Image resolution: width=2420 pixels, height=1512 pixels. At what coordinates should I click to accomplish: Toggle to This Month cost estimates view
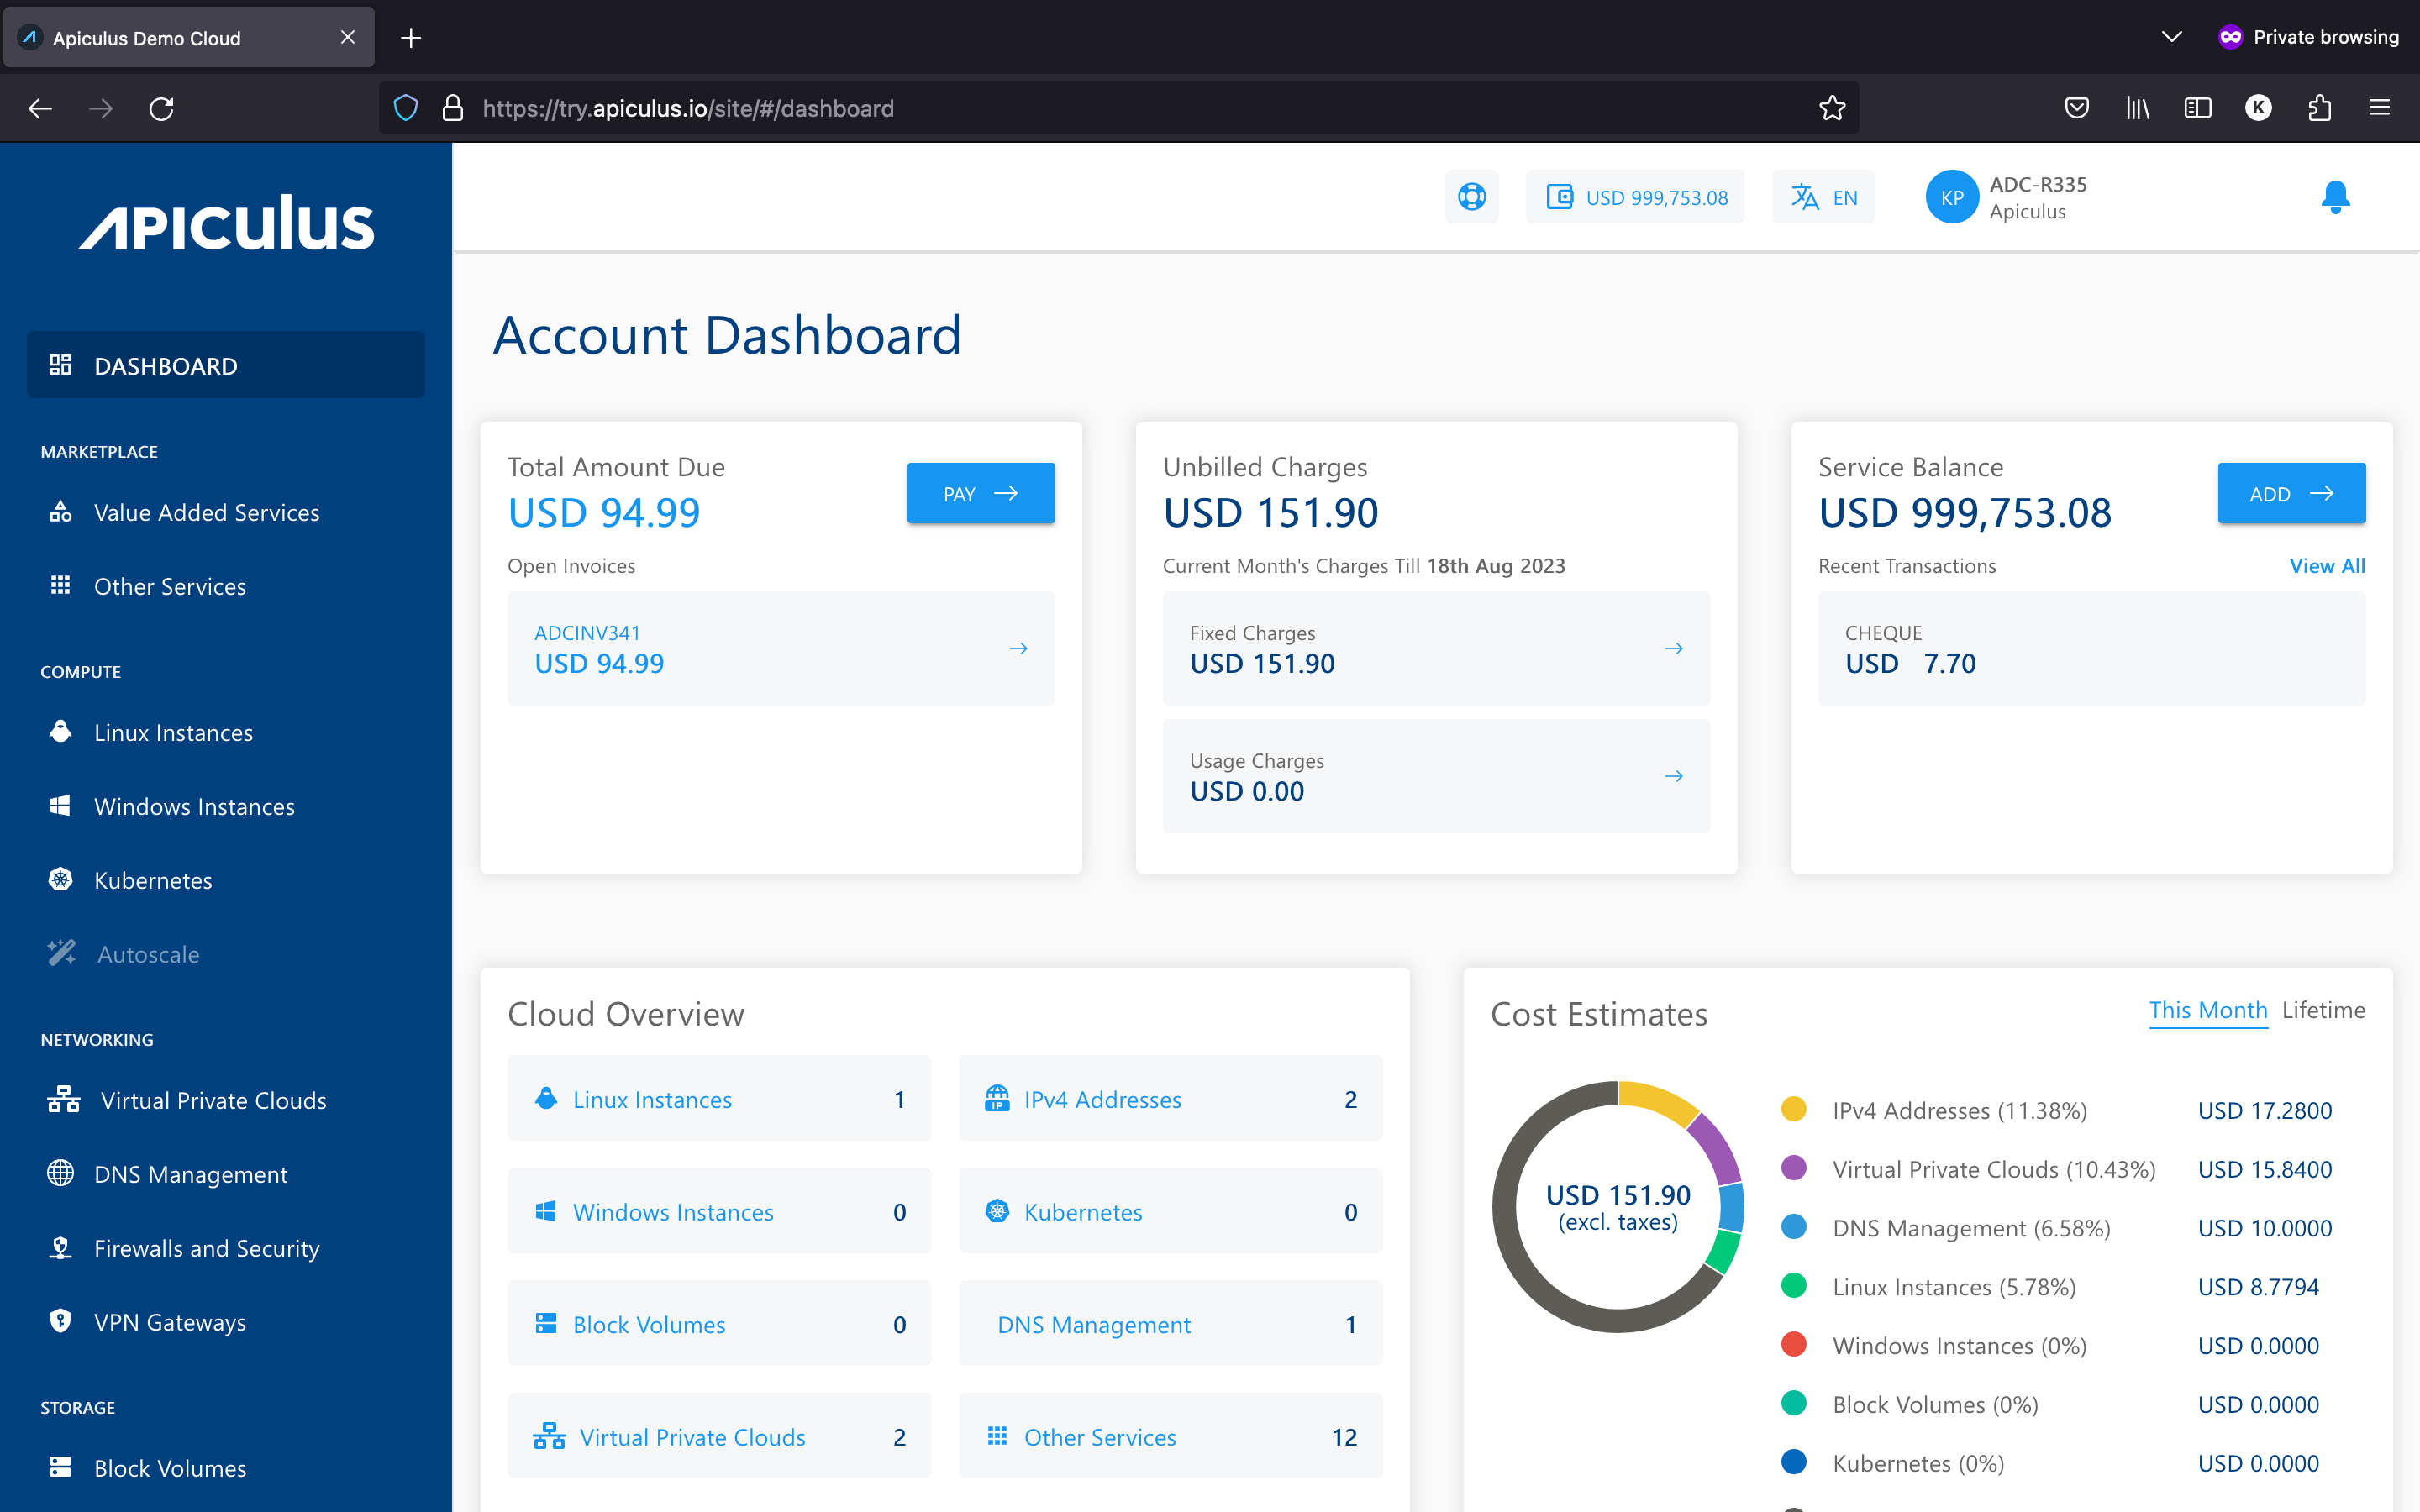coord(2206,1011)
